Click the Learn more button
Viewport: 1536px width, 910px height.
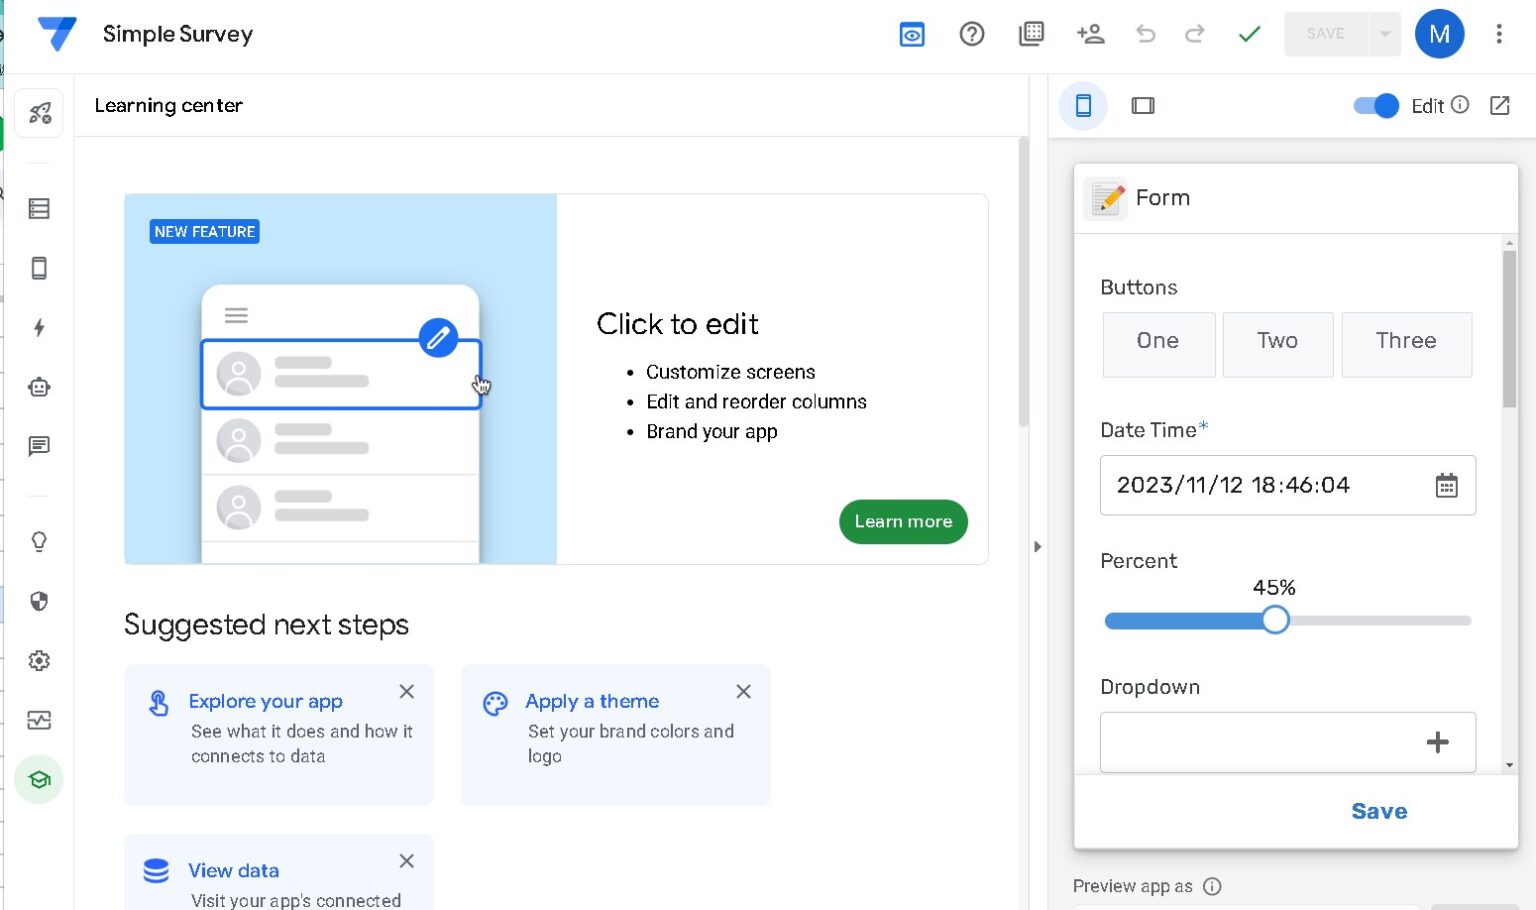point(902,521)
